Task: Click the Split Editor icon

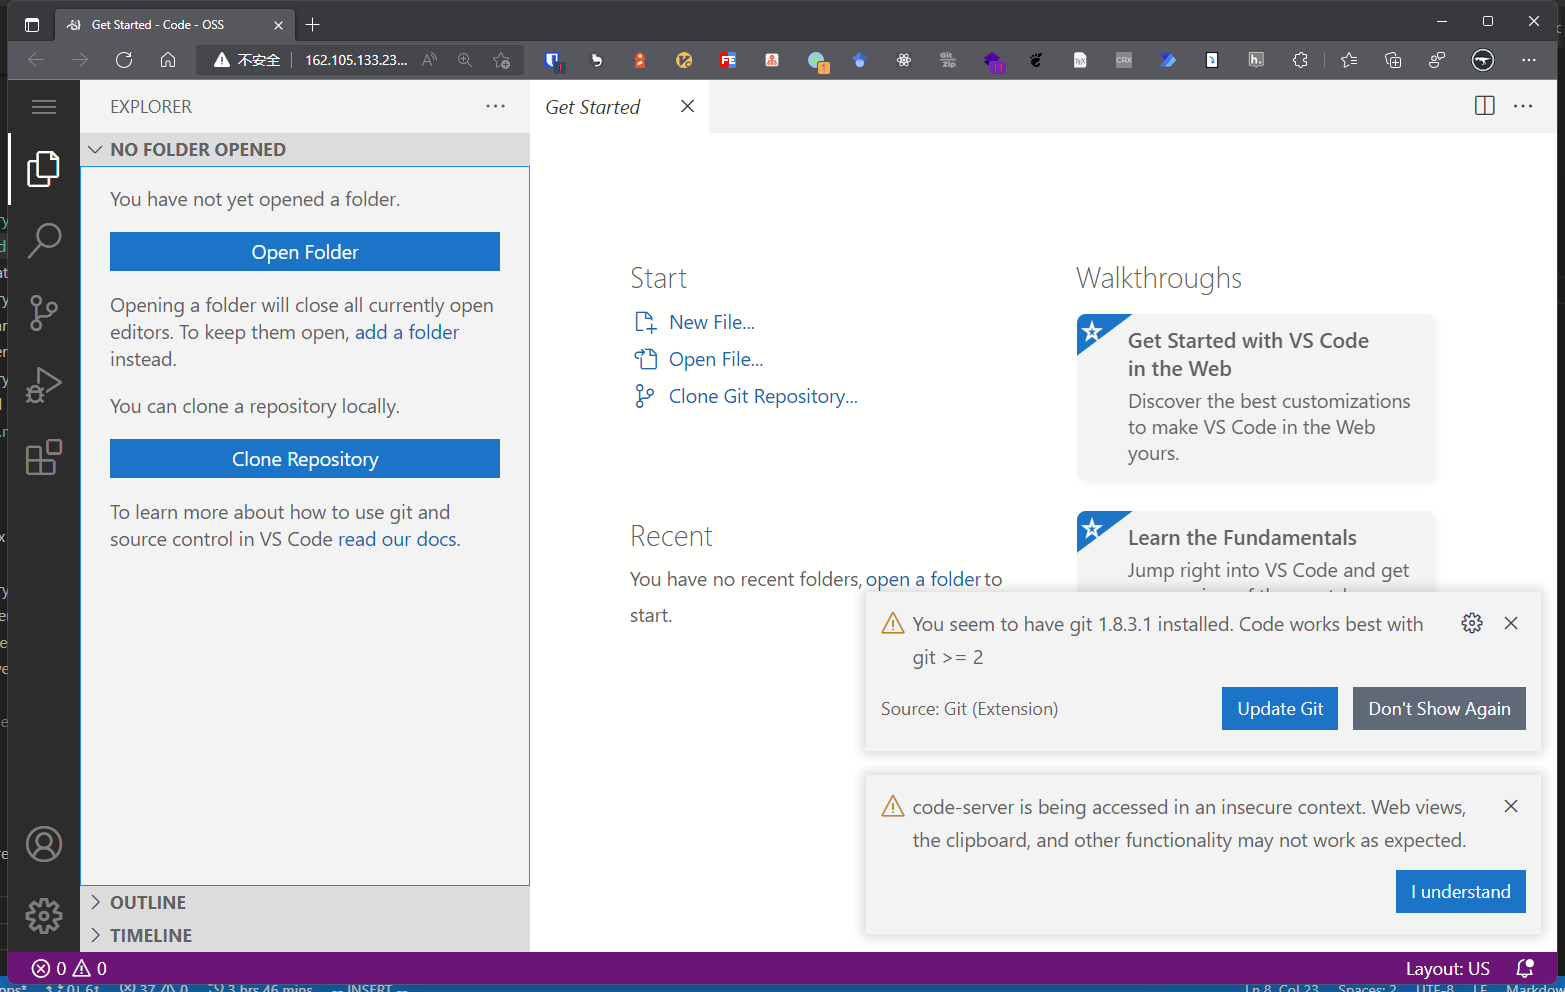Action: [x=1484, y=105]
